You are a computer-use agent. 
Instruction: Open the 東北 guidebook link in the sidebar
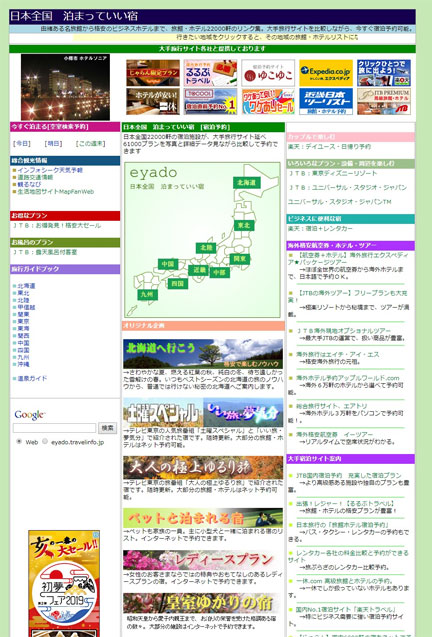pos(23,293)
